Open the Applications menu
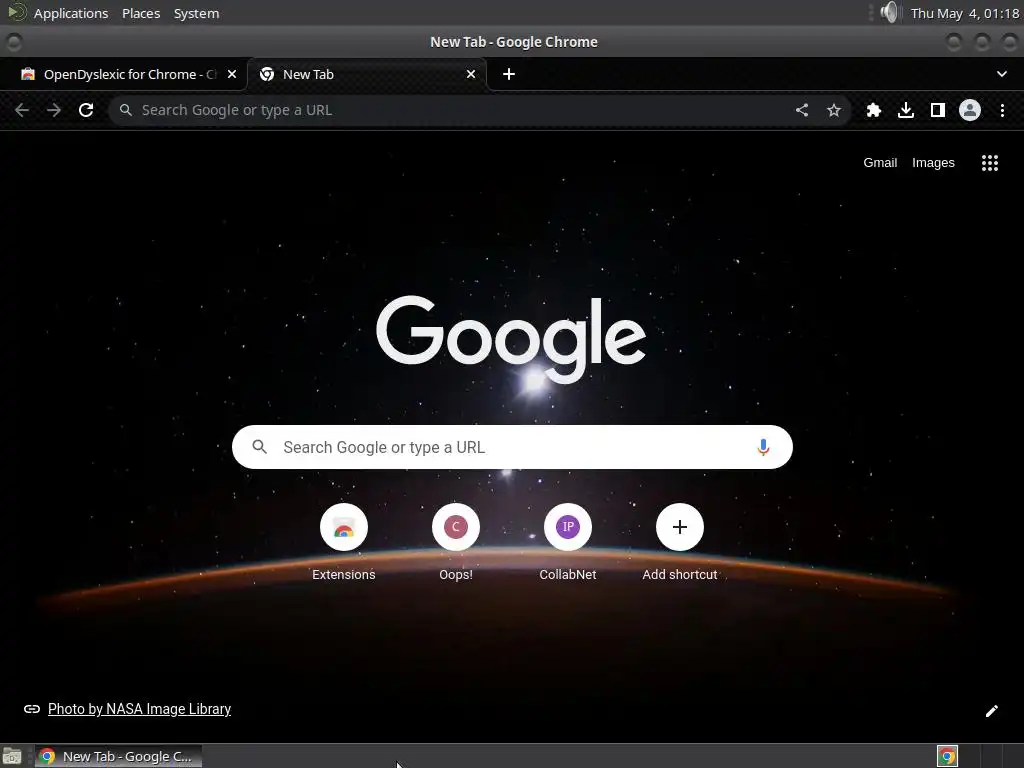Screen dimensions: 1024x768 click(x=71, y=13)
